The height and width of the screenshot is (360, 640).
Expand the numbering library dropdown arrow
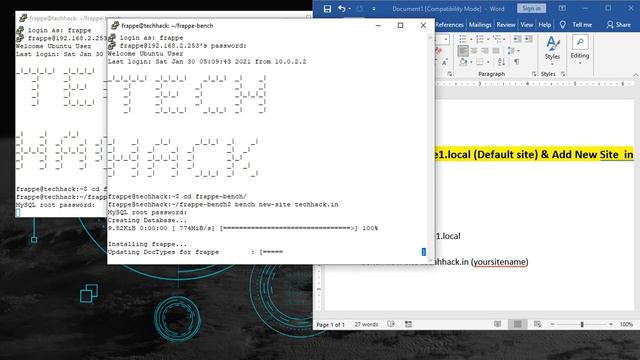[488, 39]
